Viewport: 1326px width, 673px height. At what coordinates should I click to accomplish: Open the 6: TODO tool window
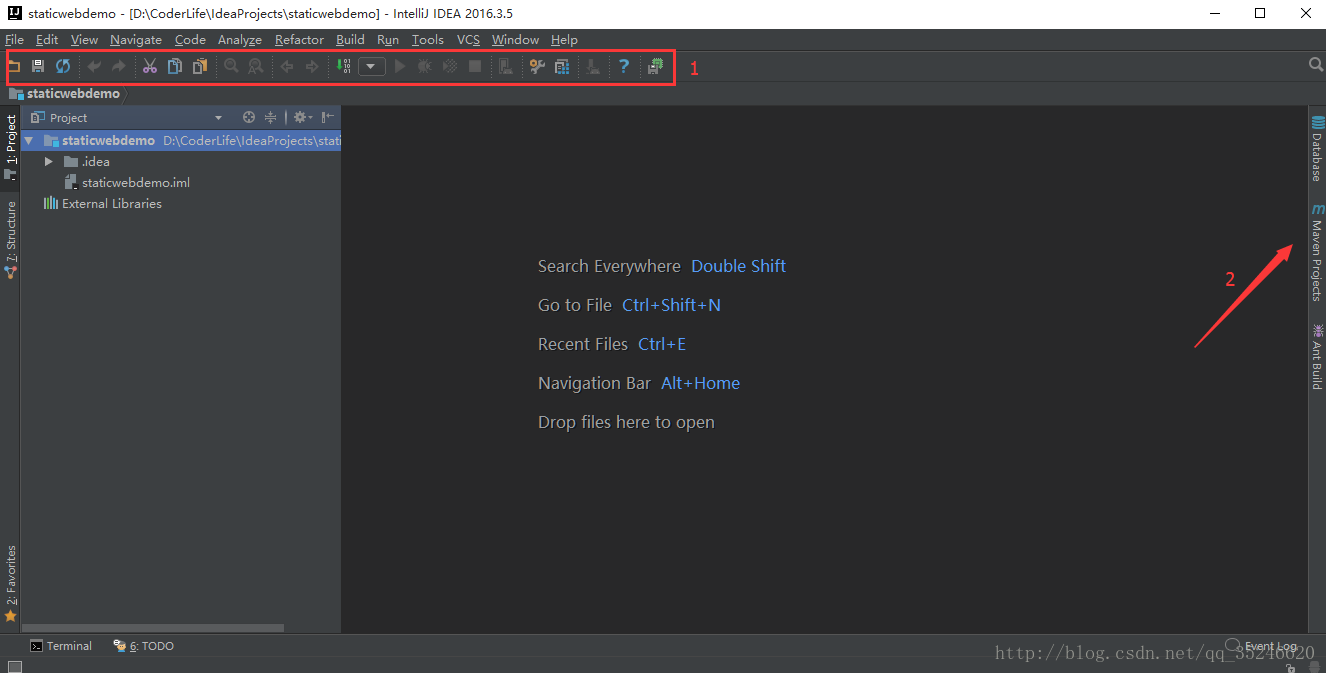144,646
